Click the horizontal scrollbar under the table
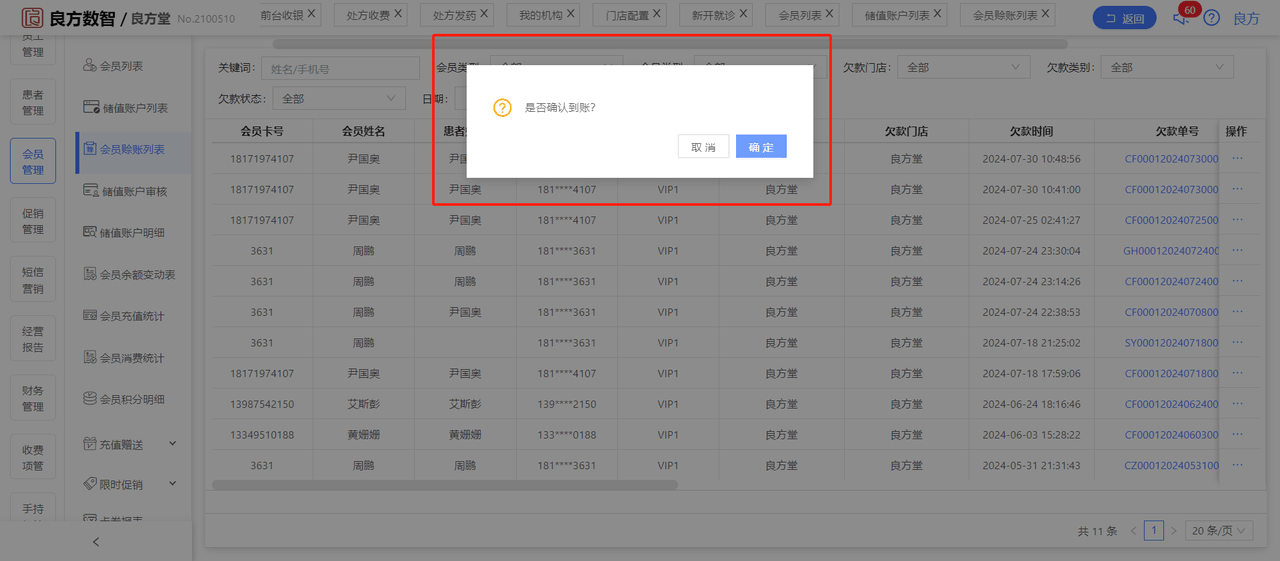Image resolution: width=1280 pixels, height=561 pixels. click(445, 485)
